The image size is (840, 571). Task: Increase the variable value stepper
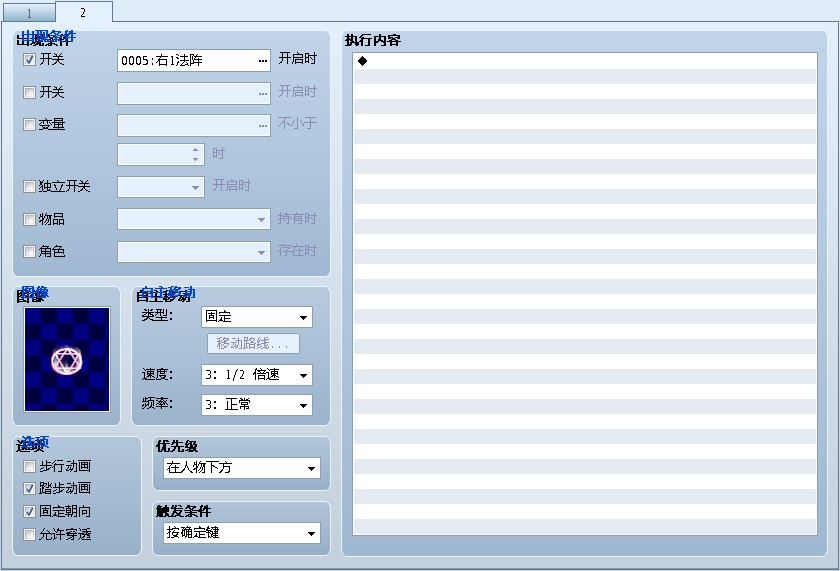click(x=196, y=150)
